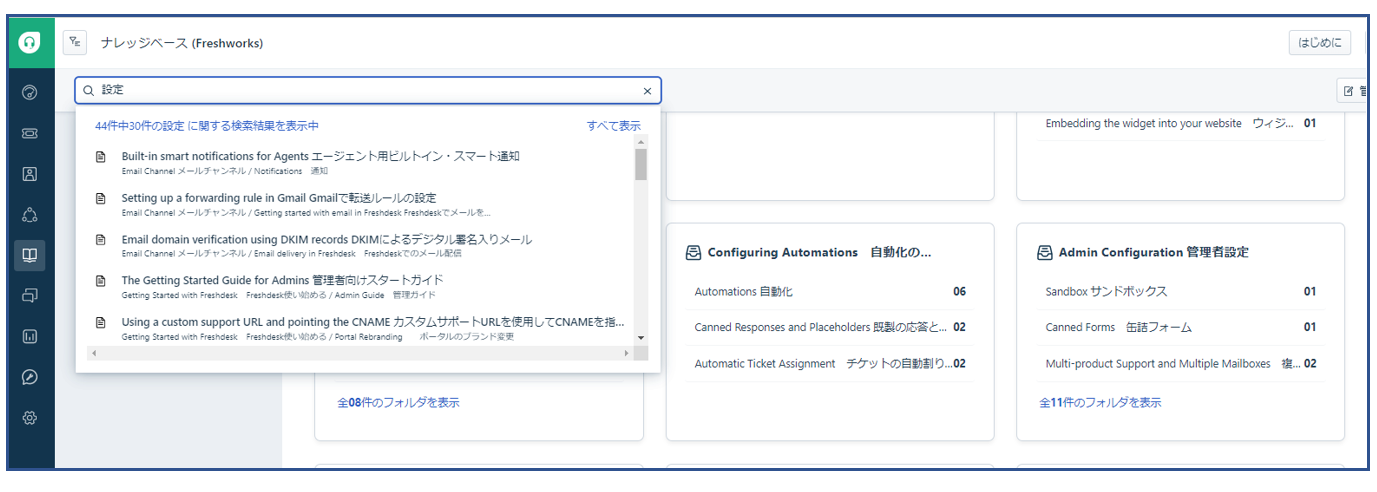Click document icon of DKIM verification result
Viewport: 1377px width, 492px height.
100,240
